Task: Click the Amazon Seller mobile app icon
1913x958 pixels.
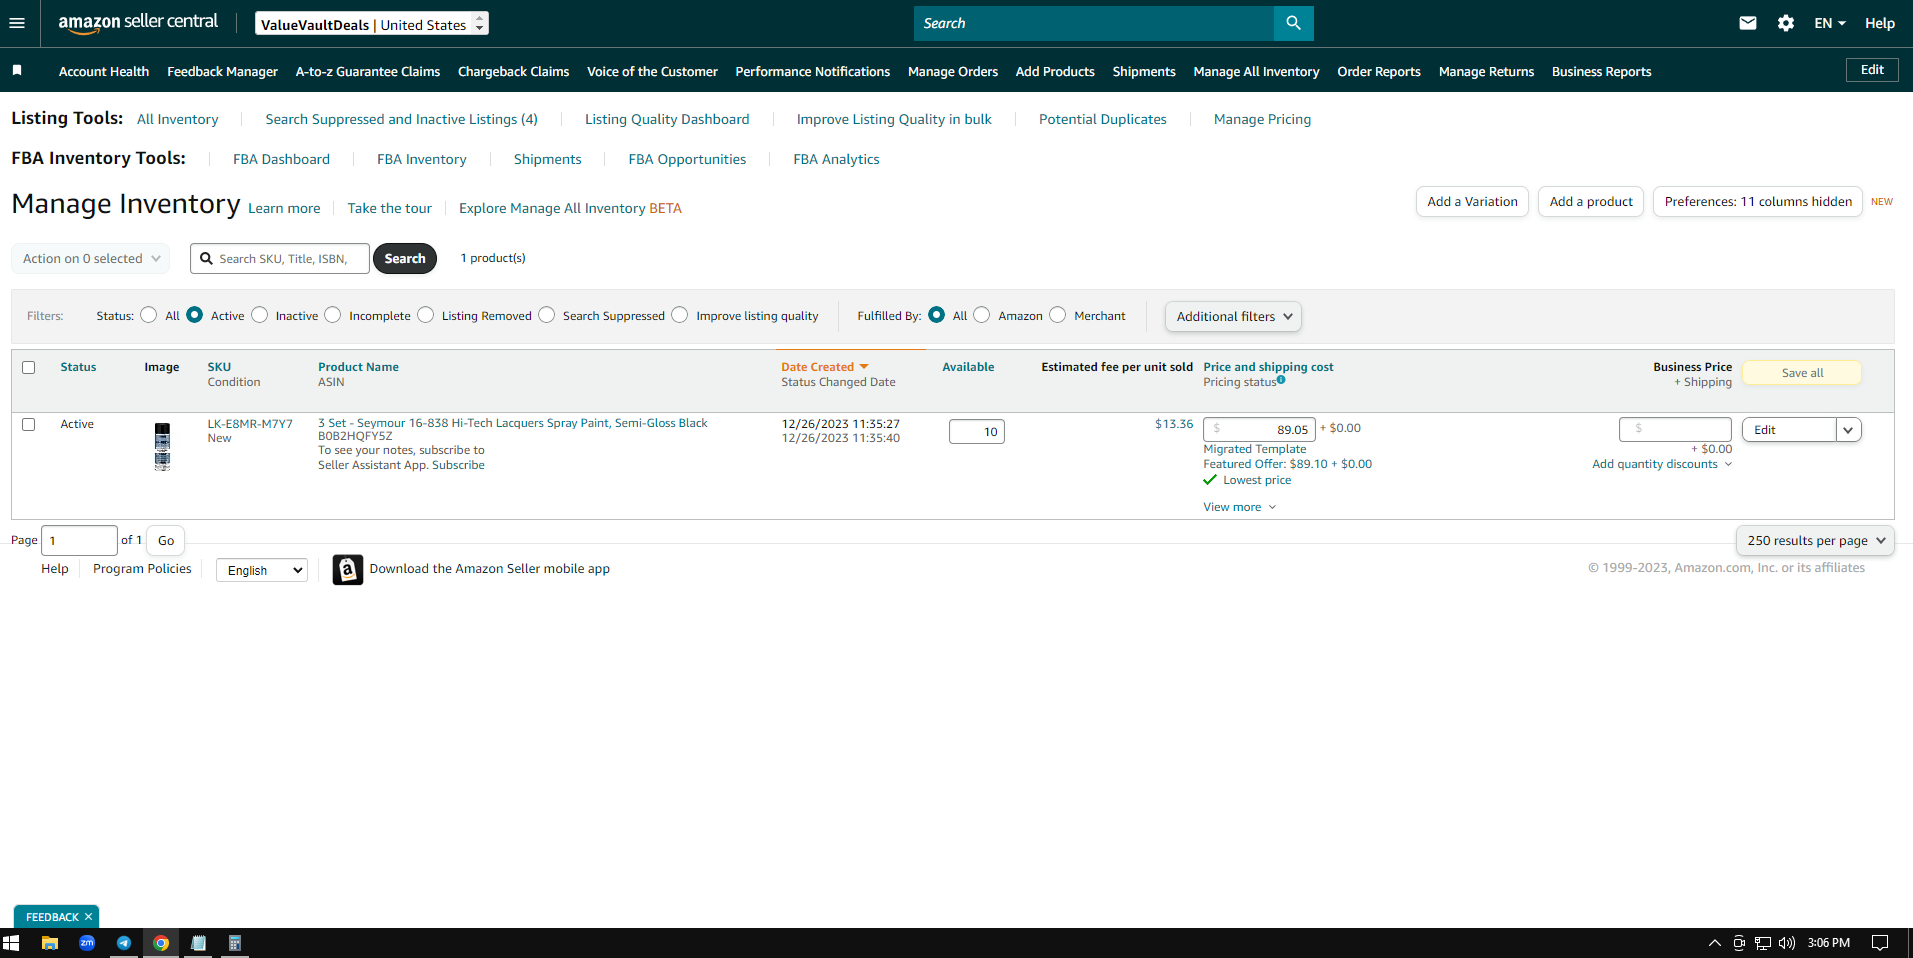Action: [x=347, y=569]
